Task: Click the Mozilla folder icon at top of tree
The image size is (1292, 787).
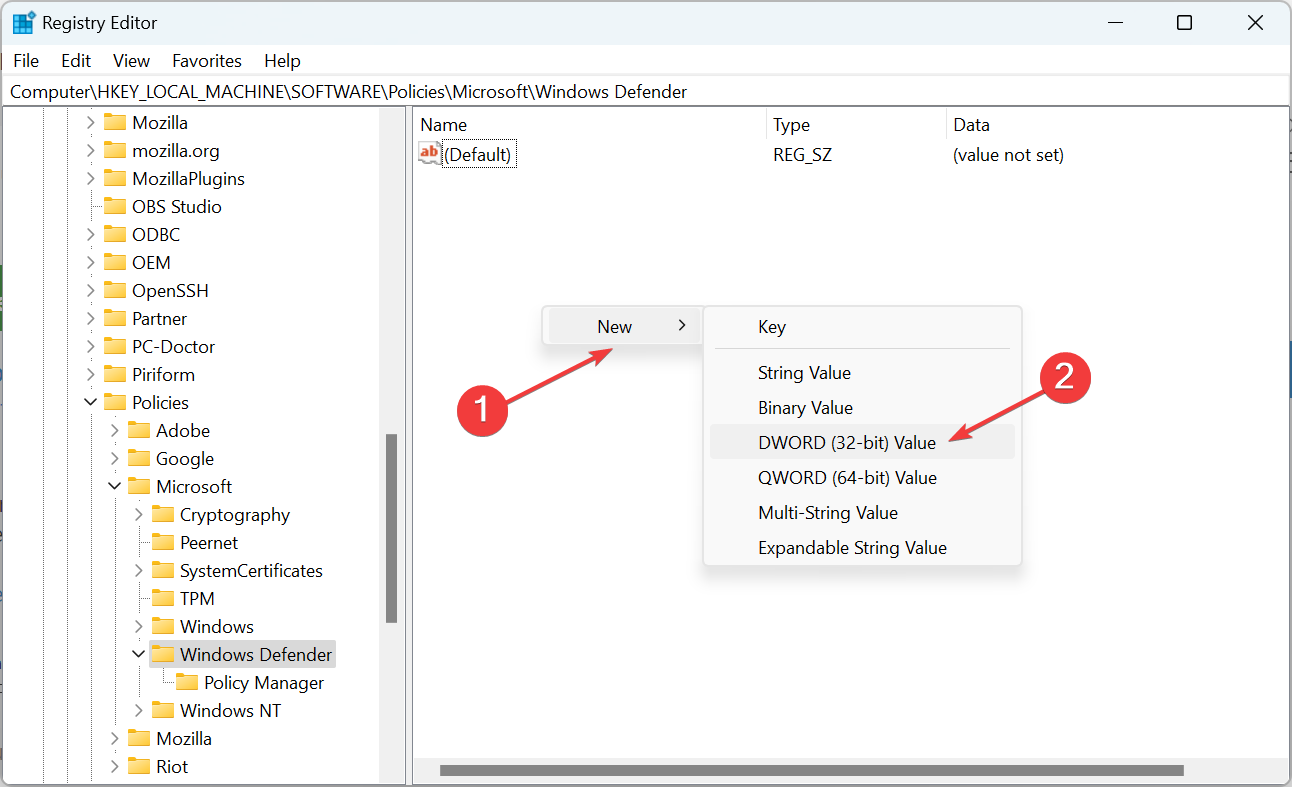Action: point(115,122)
